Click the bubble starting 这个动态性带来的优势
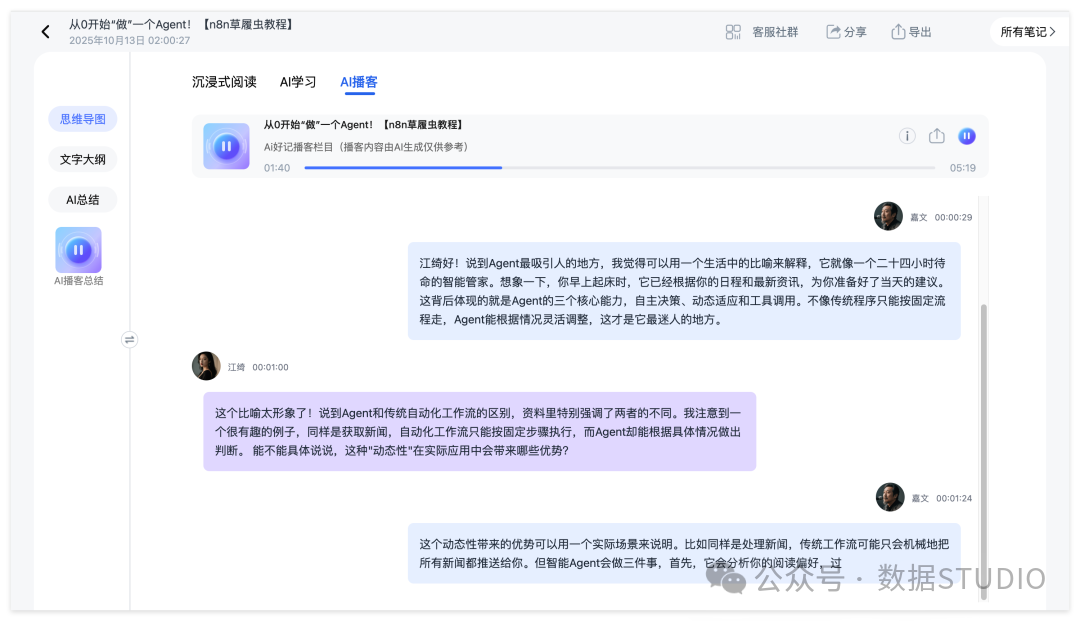Screen dimensions: 1080x621 click(684, 554)
